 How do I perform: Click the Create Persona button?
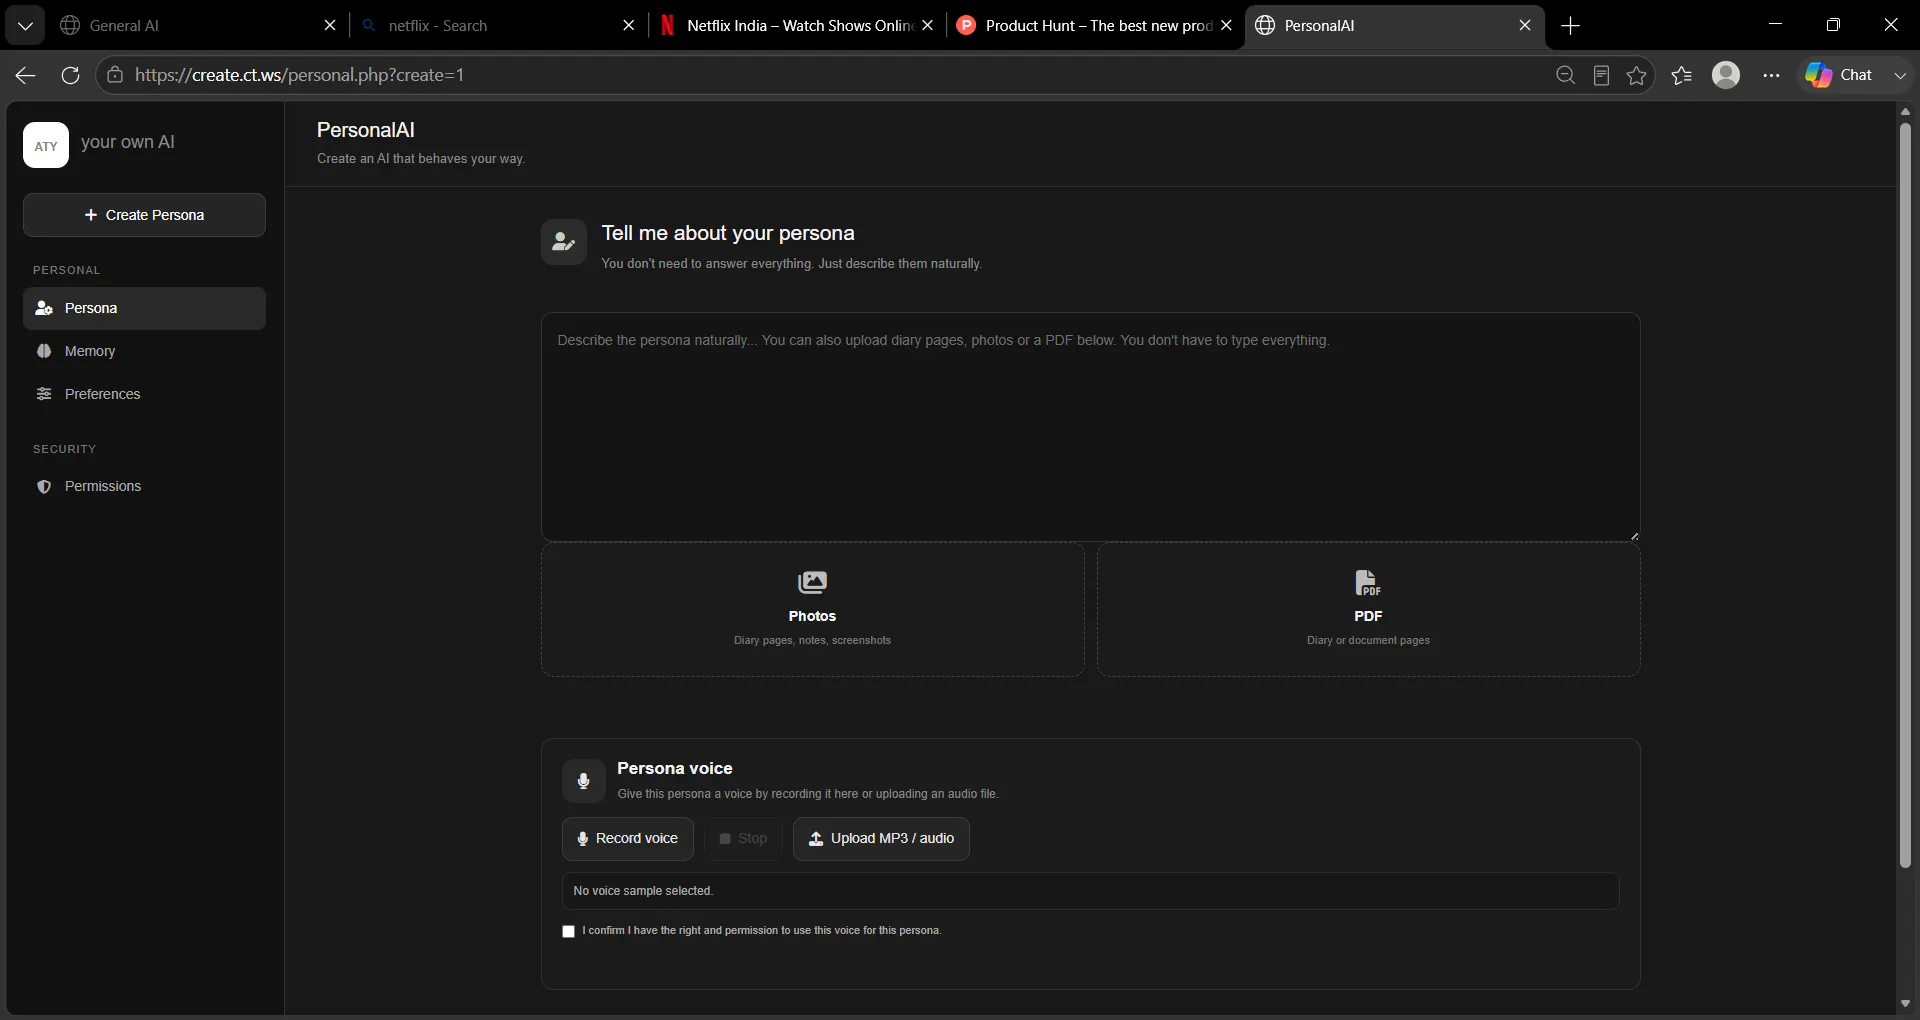(144, 215)
